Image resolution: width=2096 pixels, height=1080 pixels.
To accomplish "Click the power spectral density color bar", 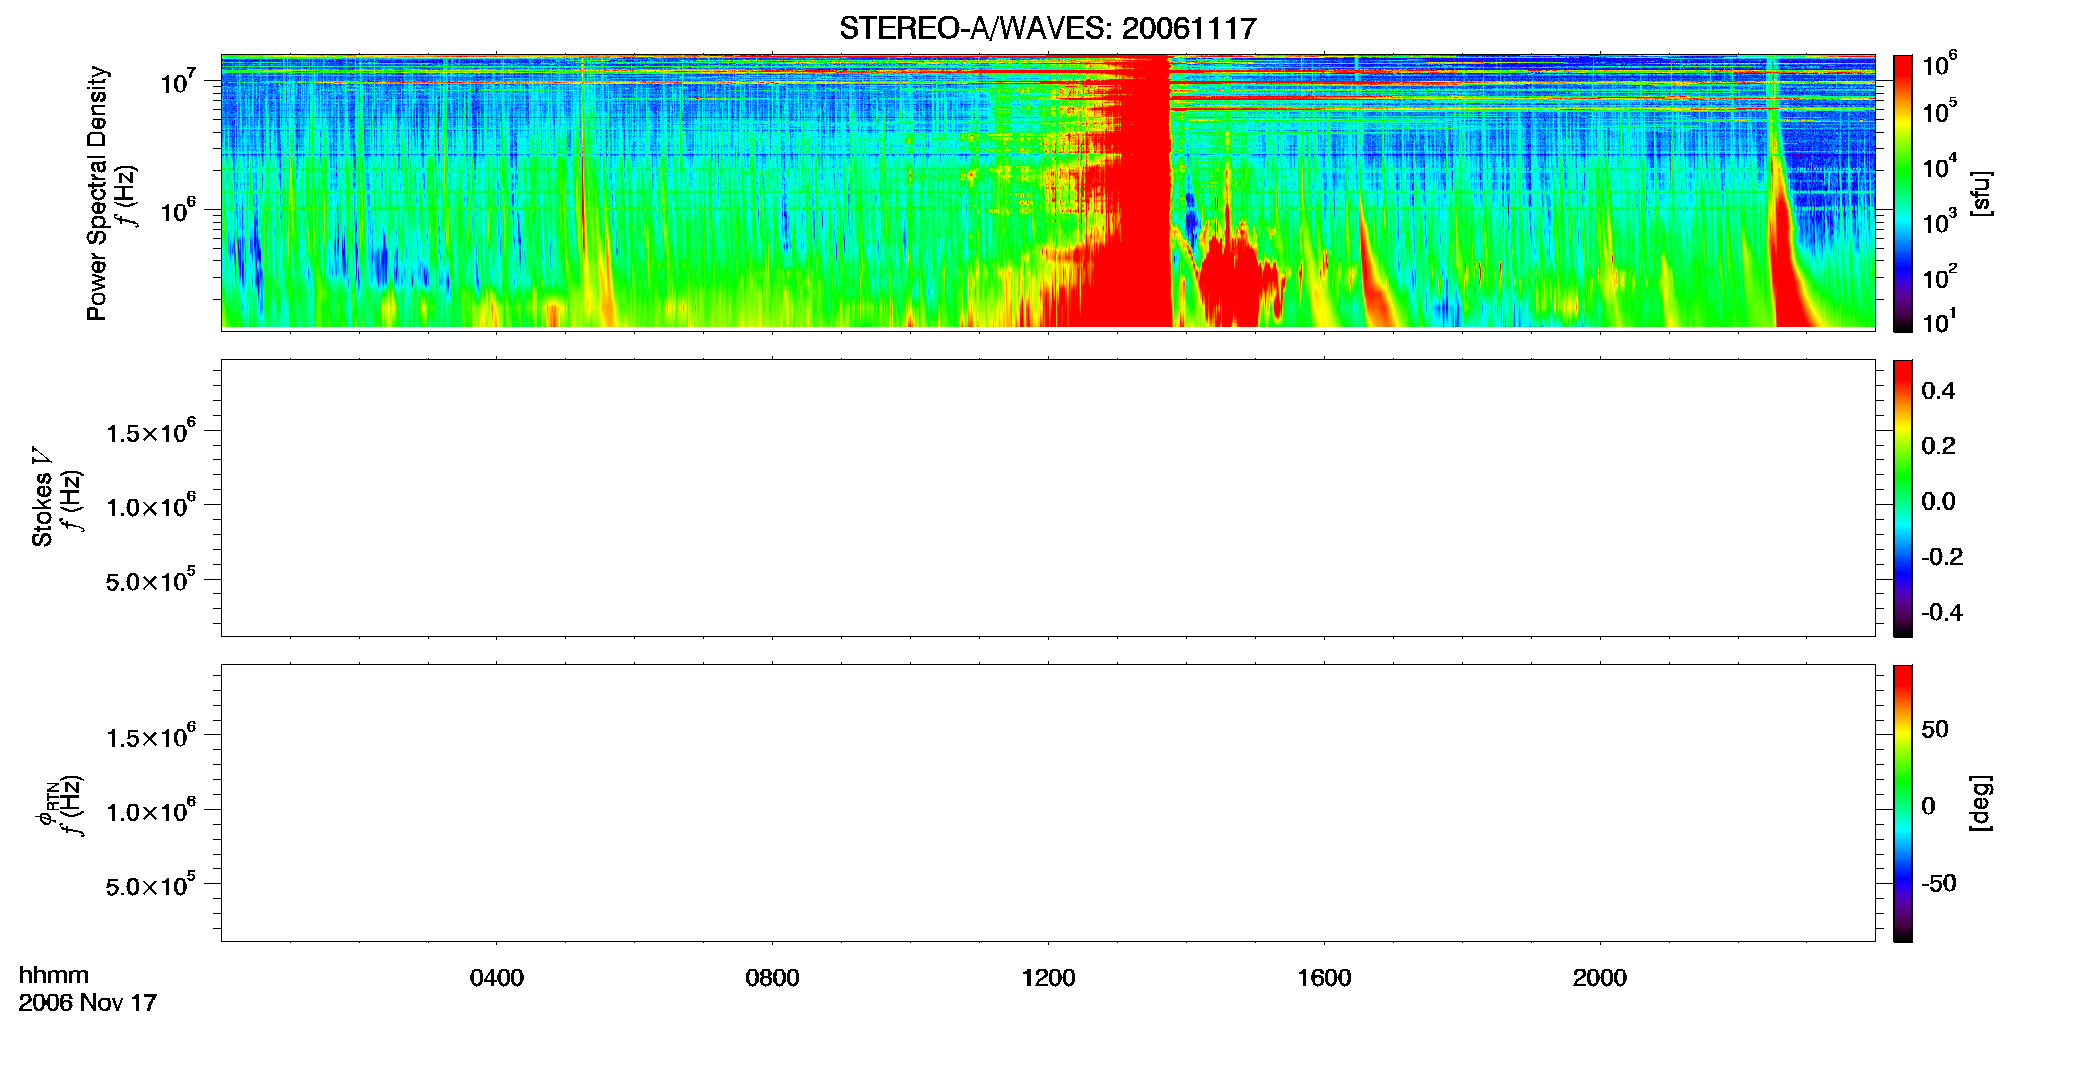I will 1903,193.
